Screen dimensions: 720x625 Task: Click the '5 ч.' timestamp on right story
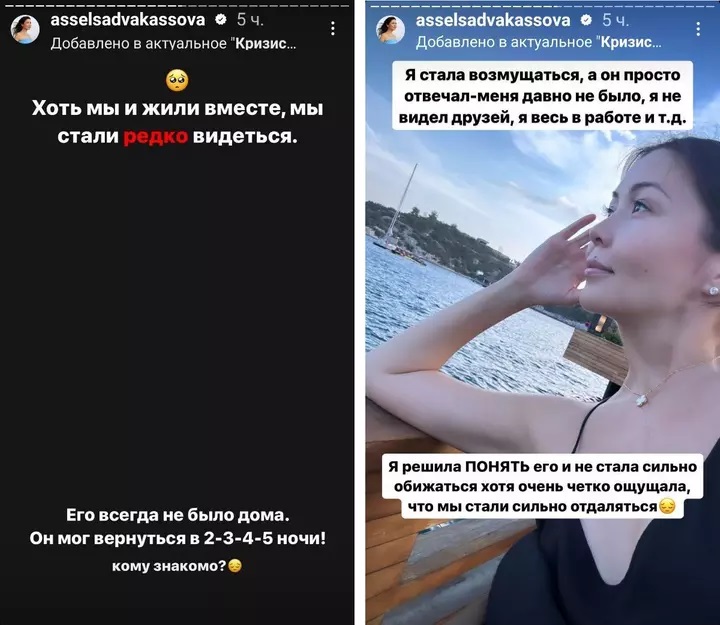(x=615, y=20)
